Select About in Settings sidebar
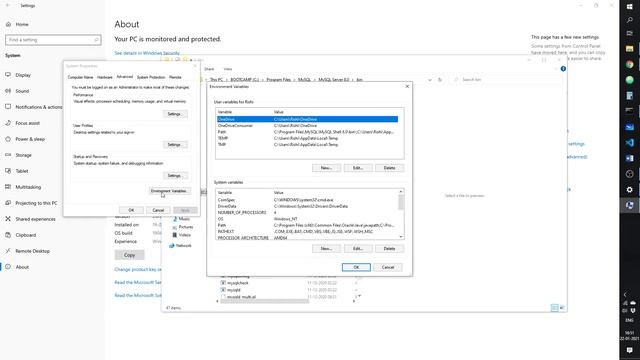This screenshot has width=640, height=360. tap(17, 267)
